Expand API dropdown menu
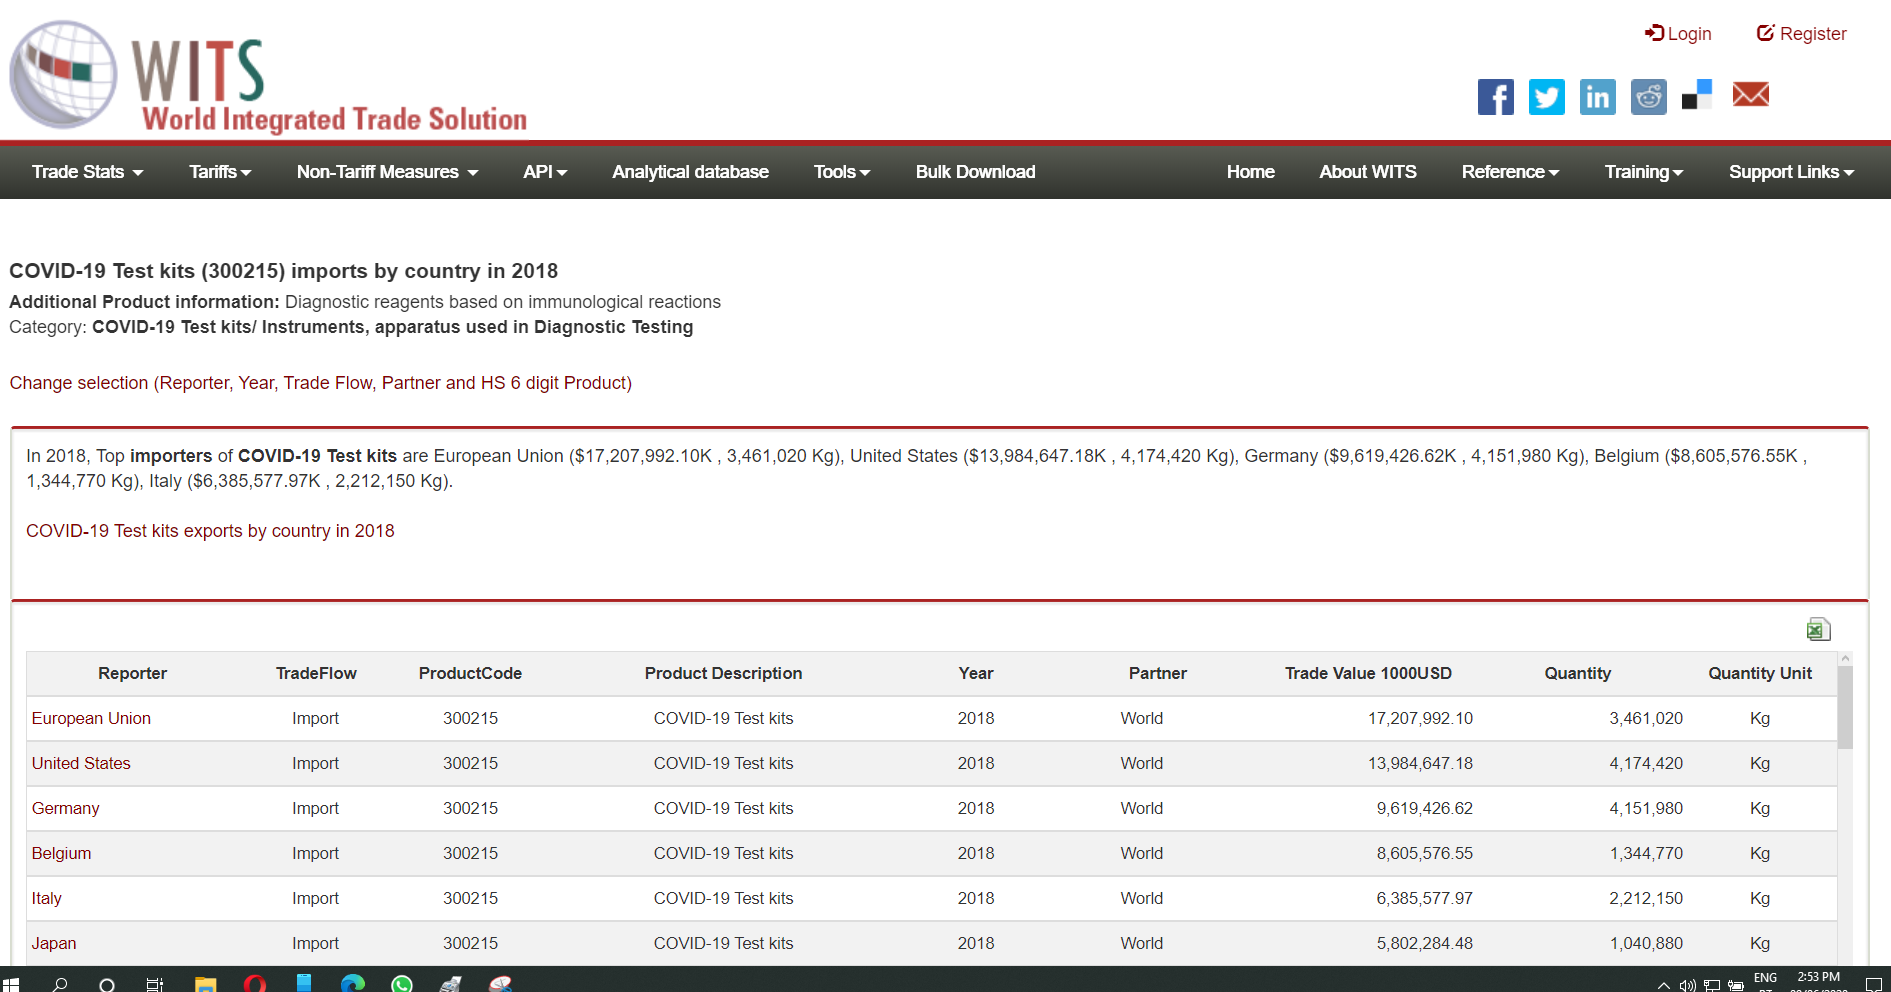1891x992 pixels. point(545,172)
